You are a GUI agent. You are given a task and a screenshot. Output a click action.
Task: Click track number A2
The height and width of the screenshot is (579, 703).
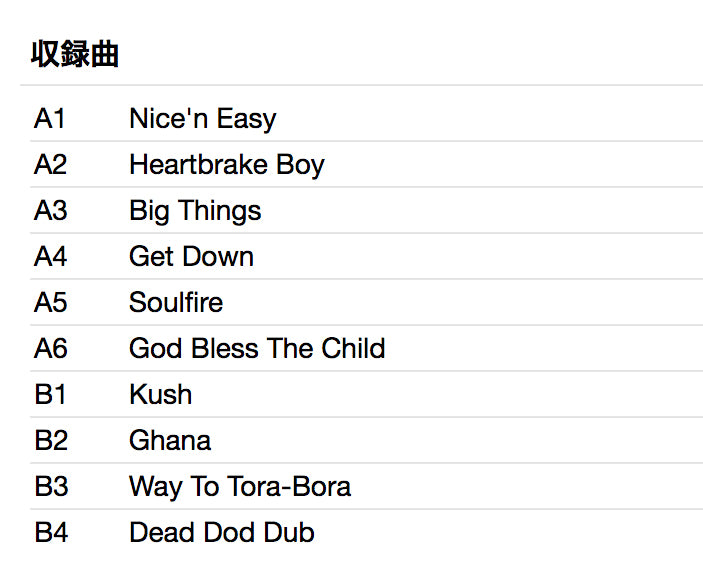[50, 165]
